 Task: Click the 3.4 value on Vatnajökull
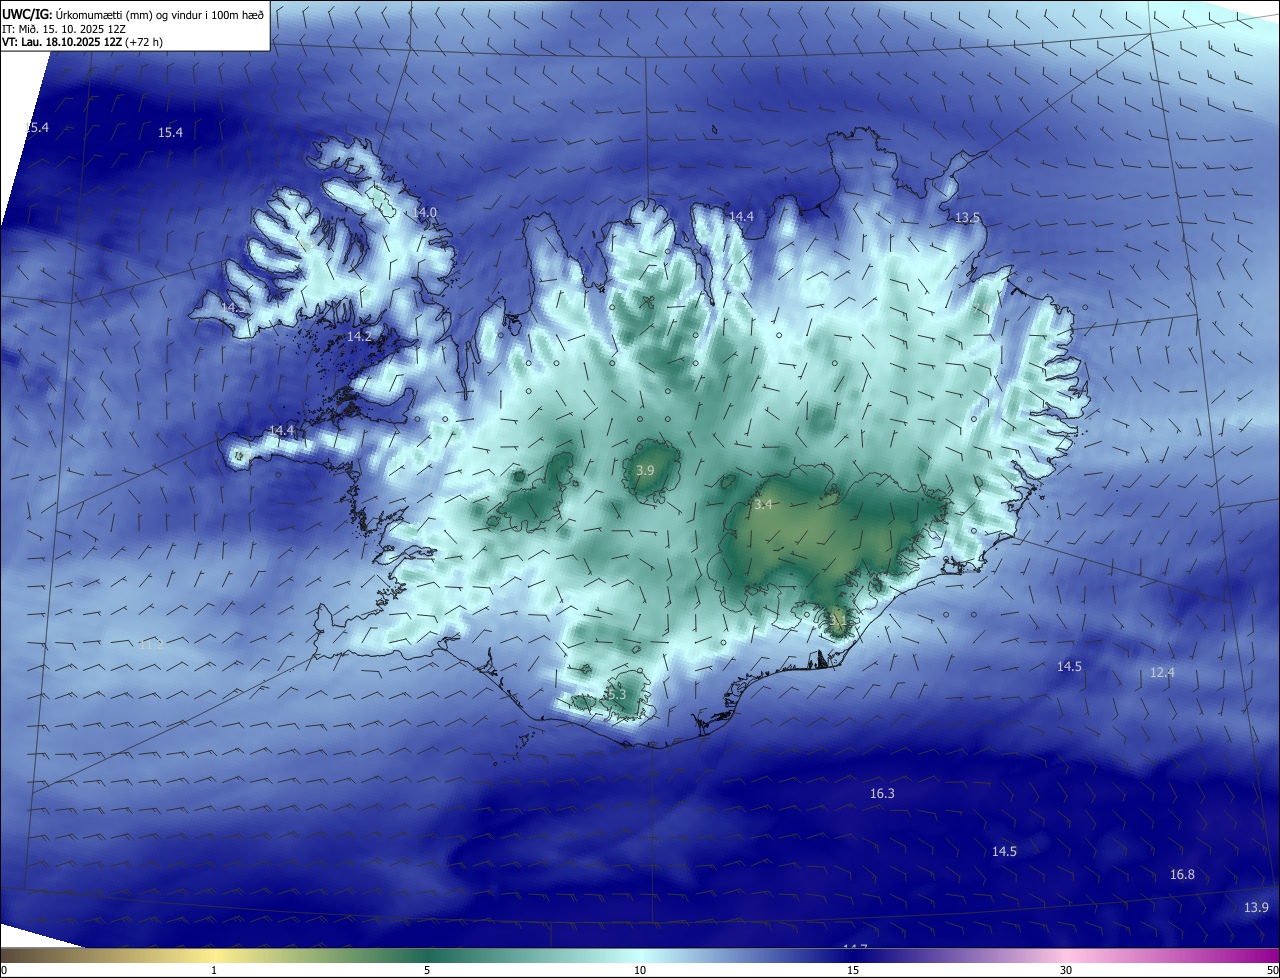pyautogui.click(x=763, y=505)
